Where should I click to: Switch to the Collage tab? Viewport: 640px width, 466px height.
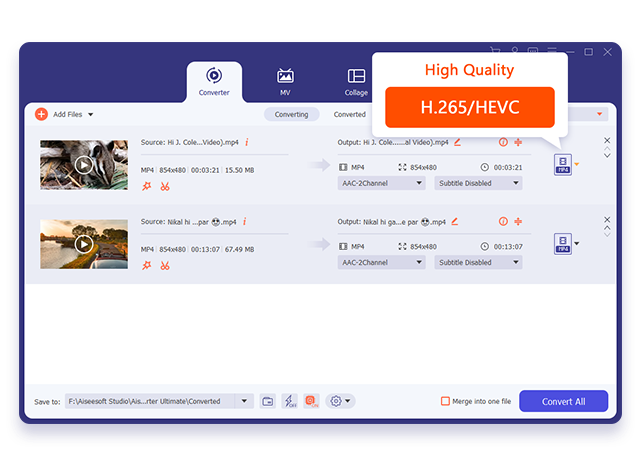click(x=356, y=81)
